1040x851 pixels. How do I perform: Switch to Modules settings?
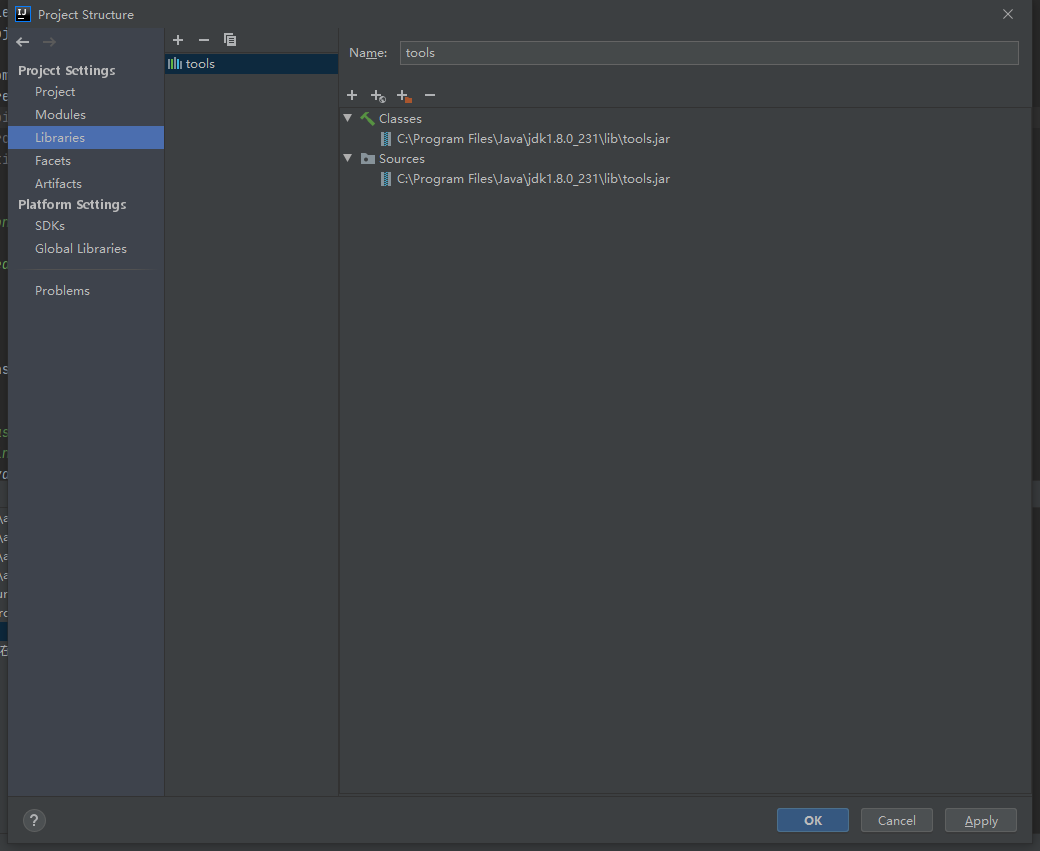[x=60, y=115]
